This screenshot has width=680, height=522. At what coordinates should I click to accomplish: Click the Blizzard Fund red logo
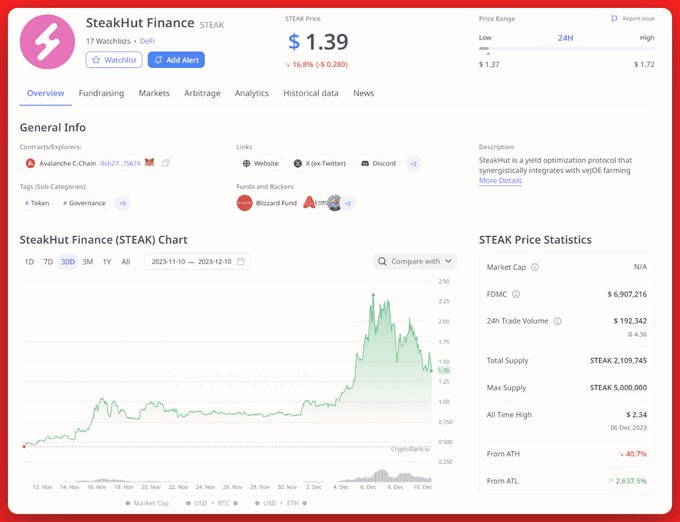pos(245,203)
